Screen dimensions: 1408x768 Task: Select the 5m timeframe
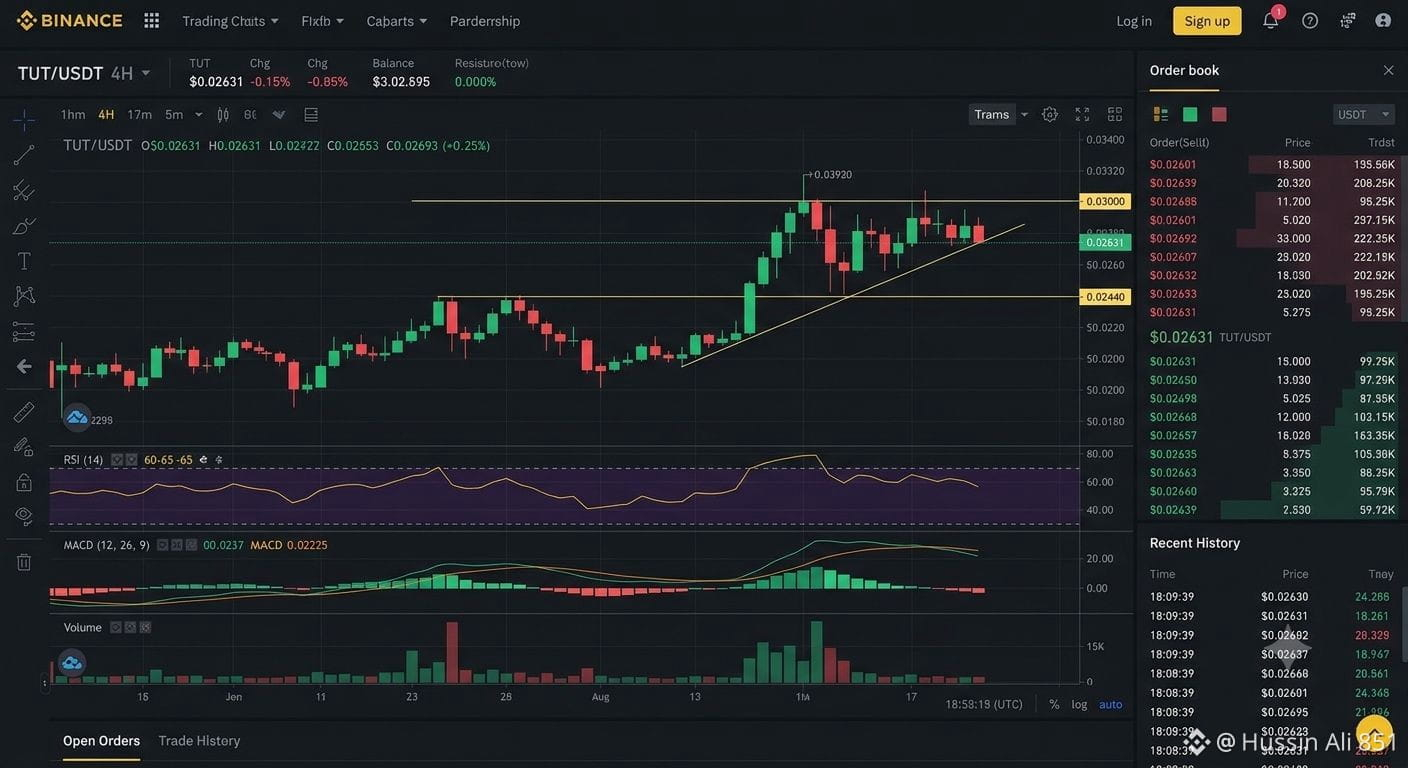174,114
